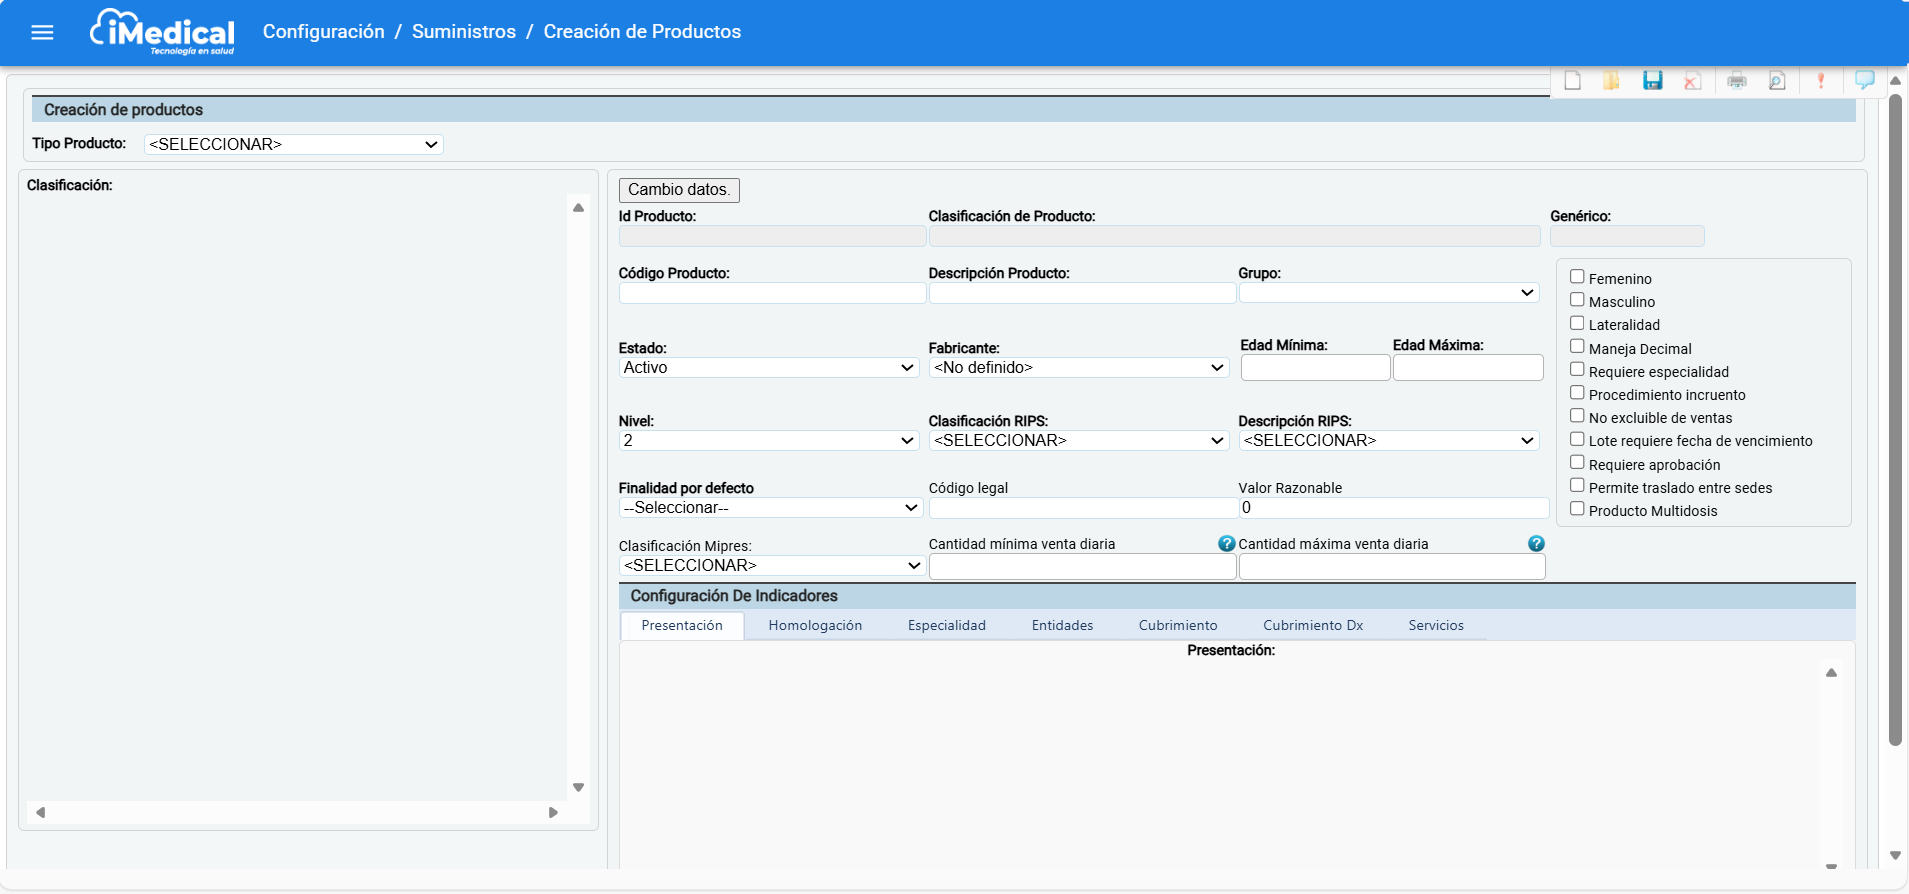This screenshot has width=1909, height=894.
Task: Click the red exclamation mark icon
Action: coord(1821,81)
